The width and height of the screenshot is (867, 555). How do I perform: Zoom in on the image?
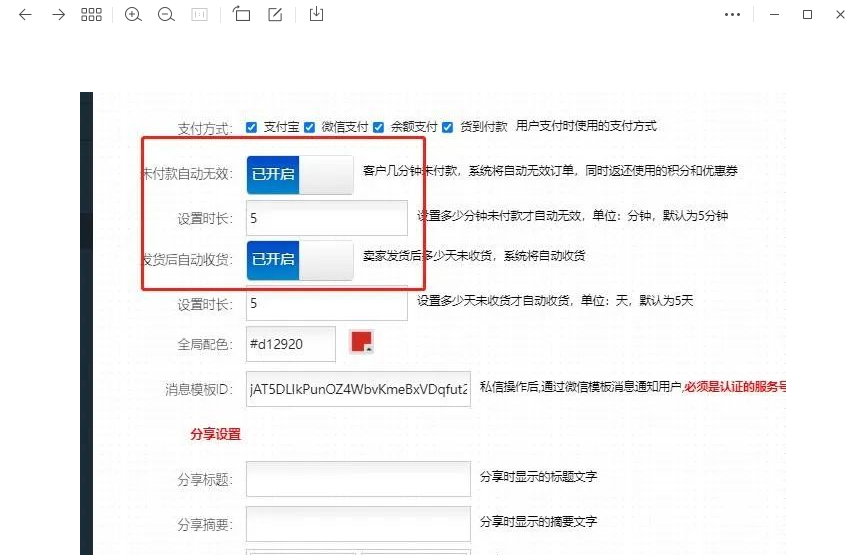[133, 15]
